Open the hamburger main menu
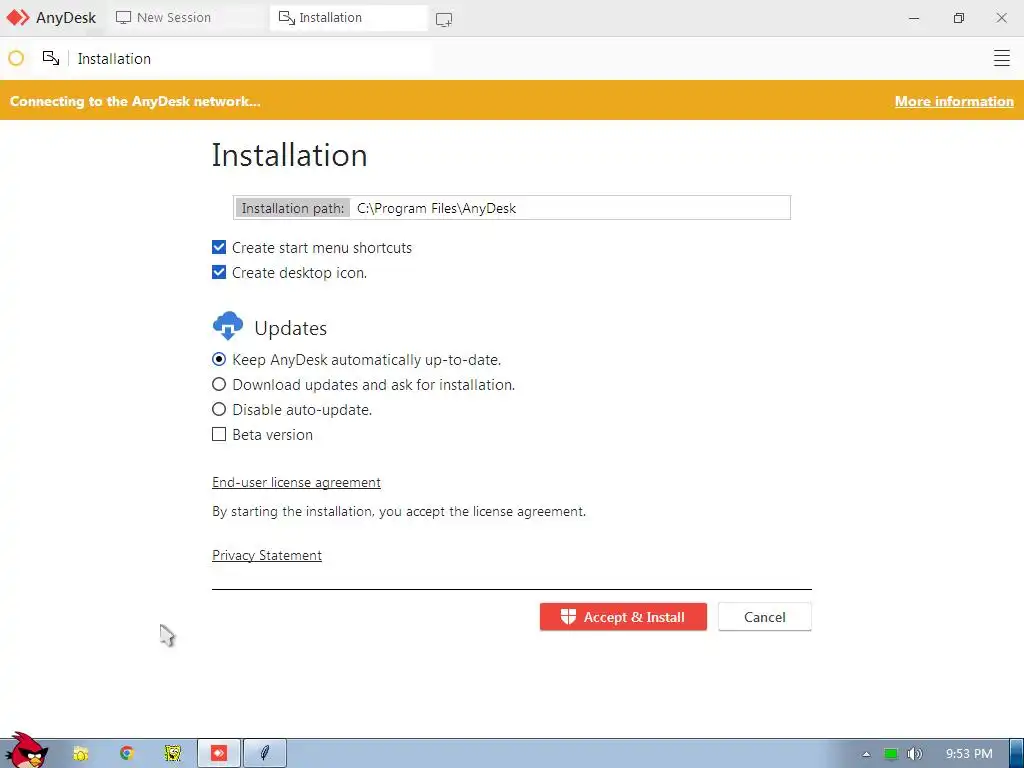This screenshot has width=1024, height=768. (1001, 58)
